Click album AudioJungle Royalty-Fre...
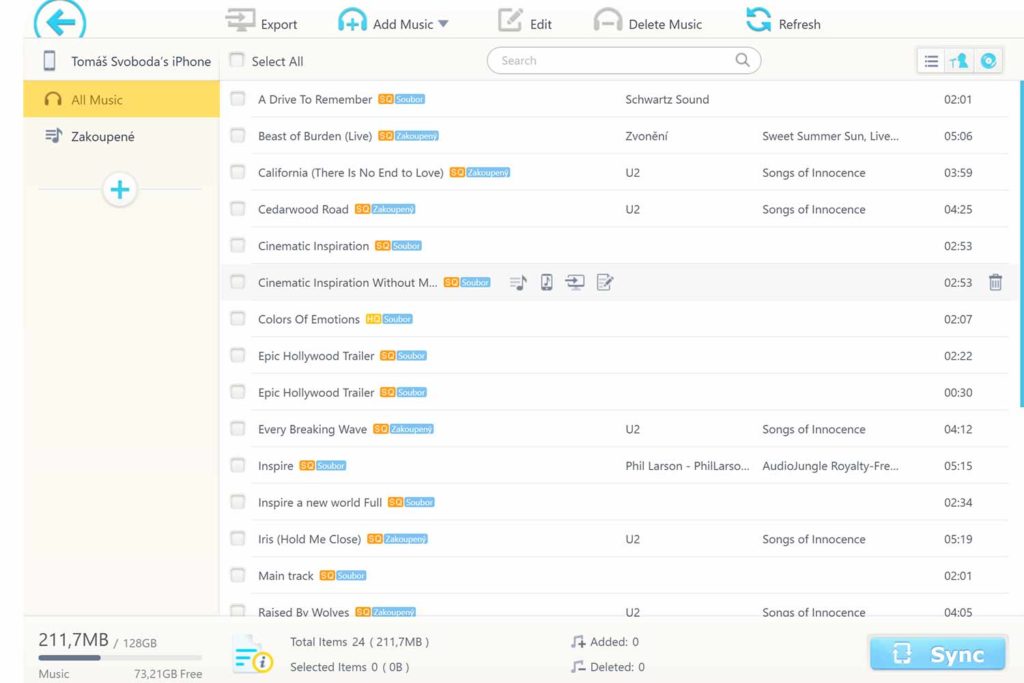Viewport: 1024px width, 683px height. [830, 466]
